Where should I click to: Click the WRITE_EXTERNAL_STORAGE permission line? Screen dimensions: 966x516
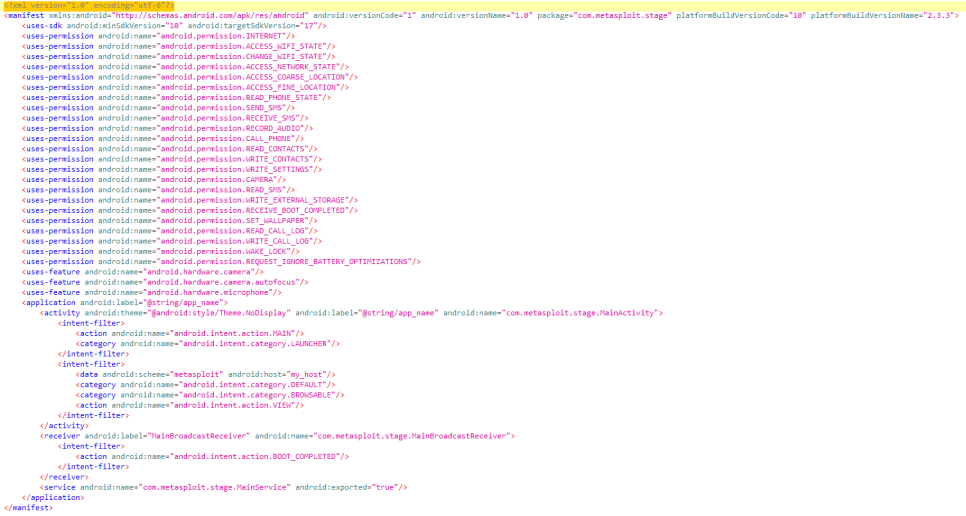pyautogui.click(x=190, y=200)
